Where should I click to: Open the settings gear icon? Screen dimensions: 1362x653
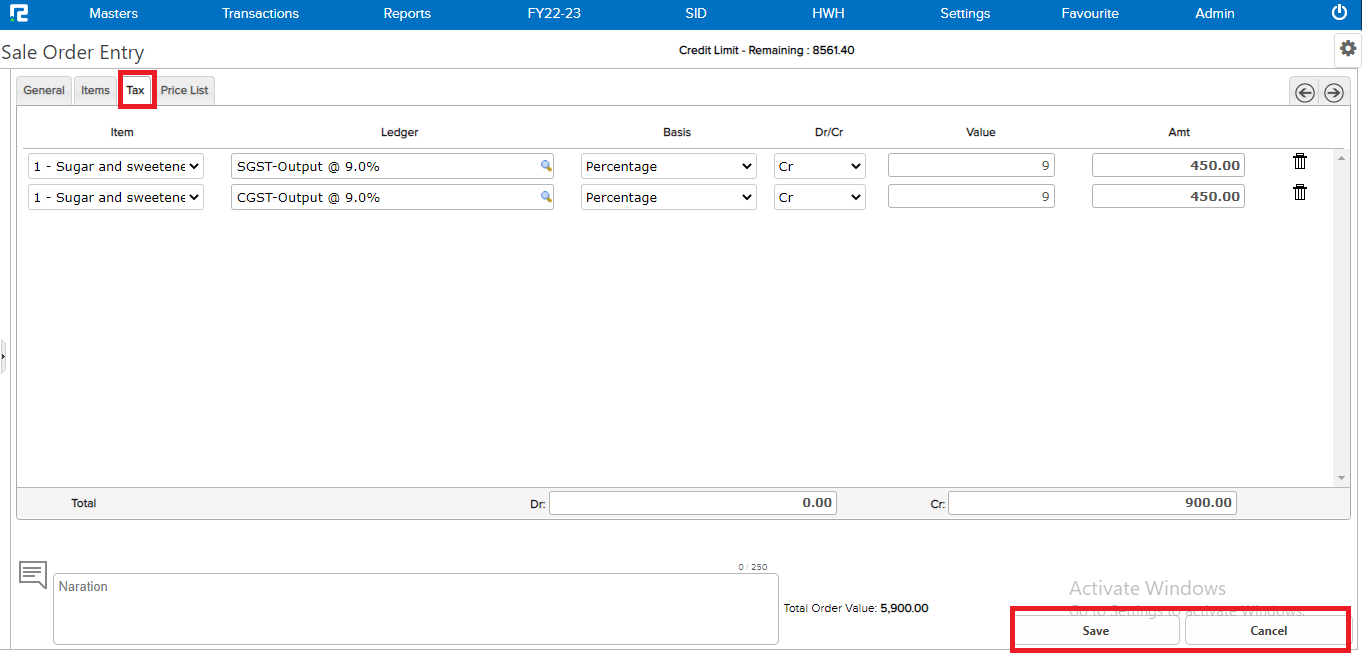click(x=1347, y=48)
